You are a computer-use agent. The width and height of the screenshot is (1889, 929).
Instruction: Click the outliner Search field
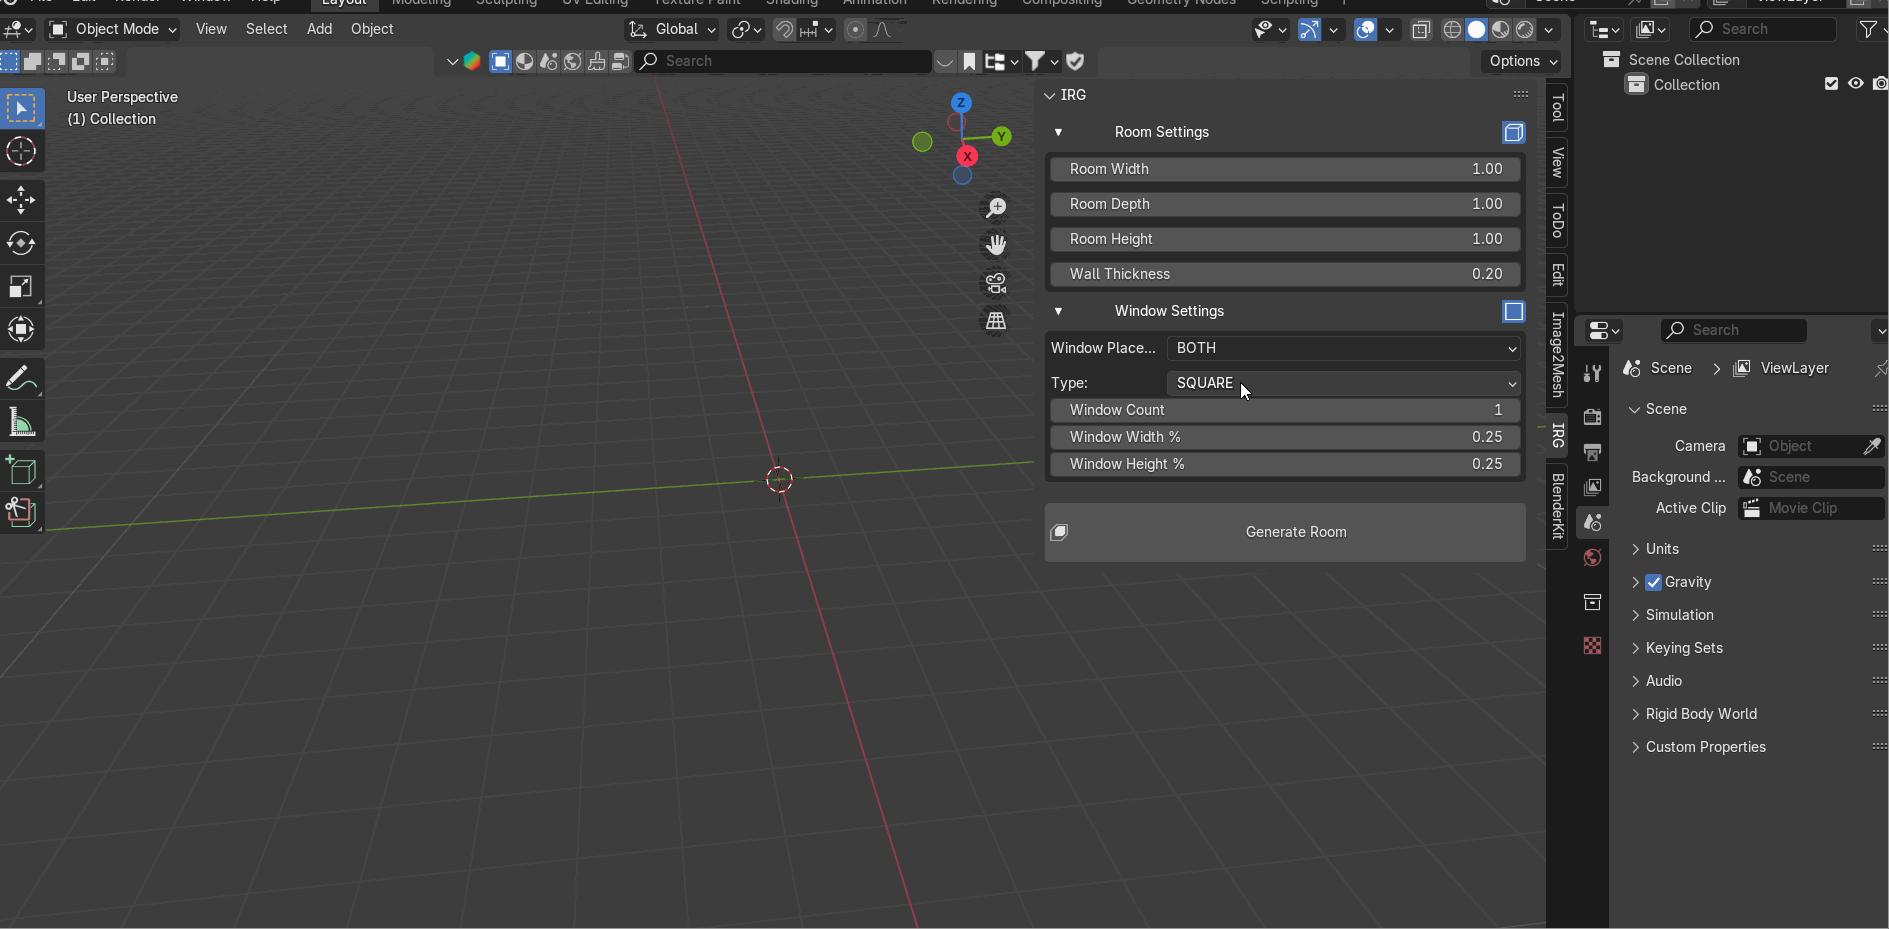[1763, 29]
